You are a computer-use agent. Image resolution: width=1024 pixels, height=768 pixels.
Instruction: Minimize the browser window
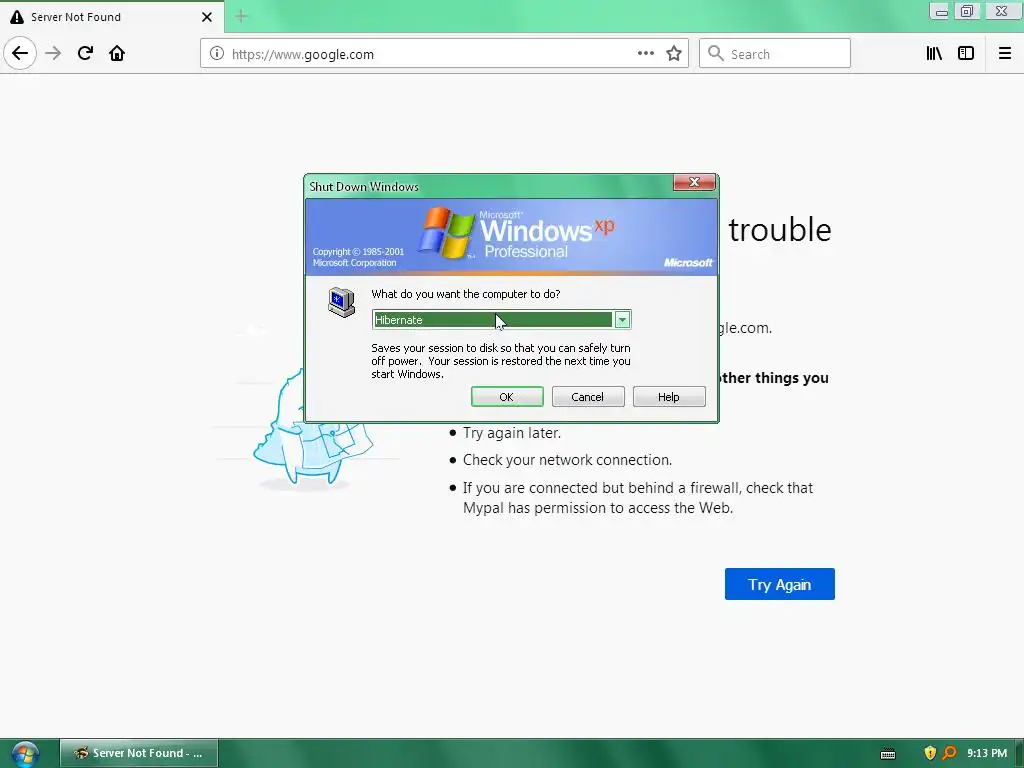coord(940,11)
